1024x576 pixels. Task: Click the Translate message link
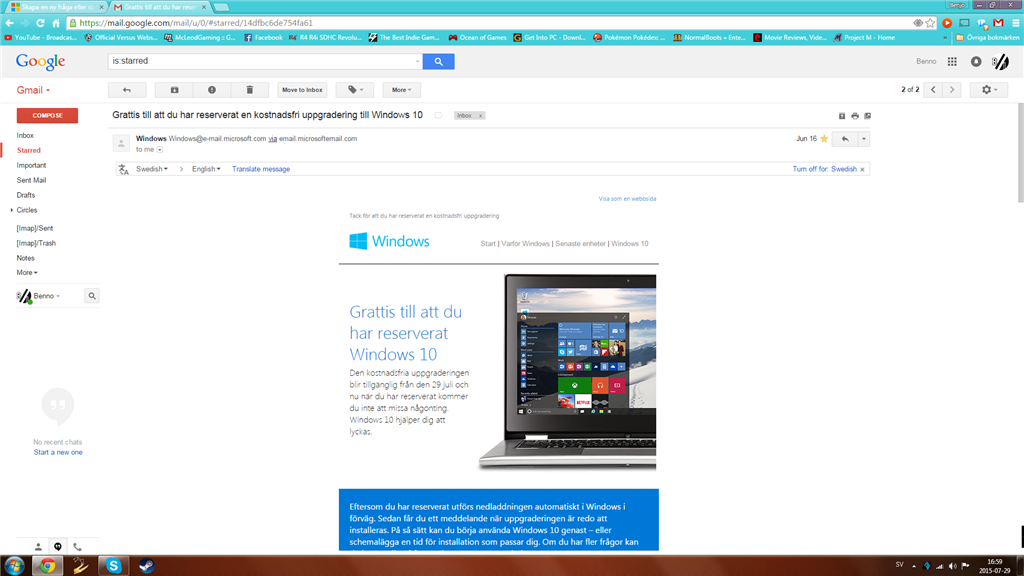click(x=261, y=169)
